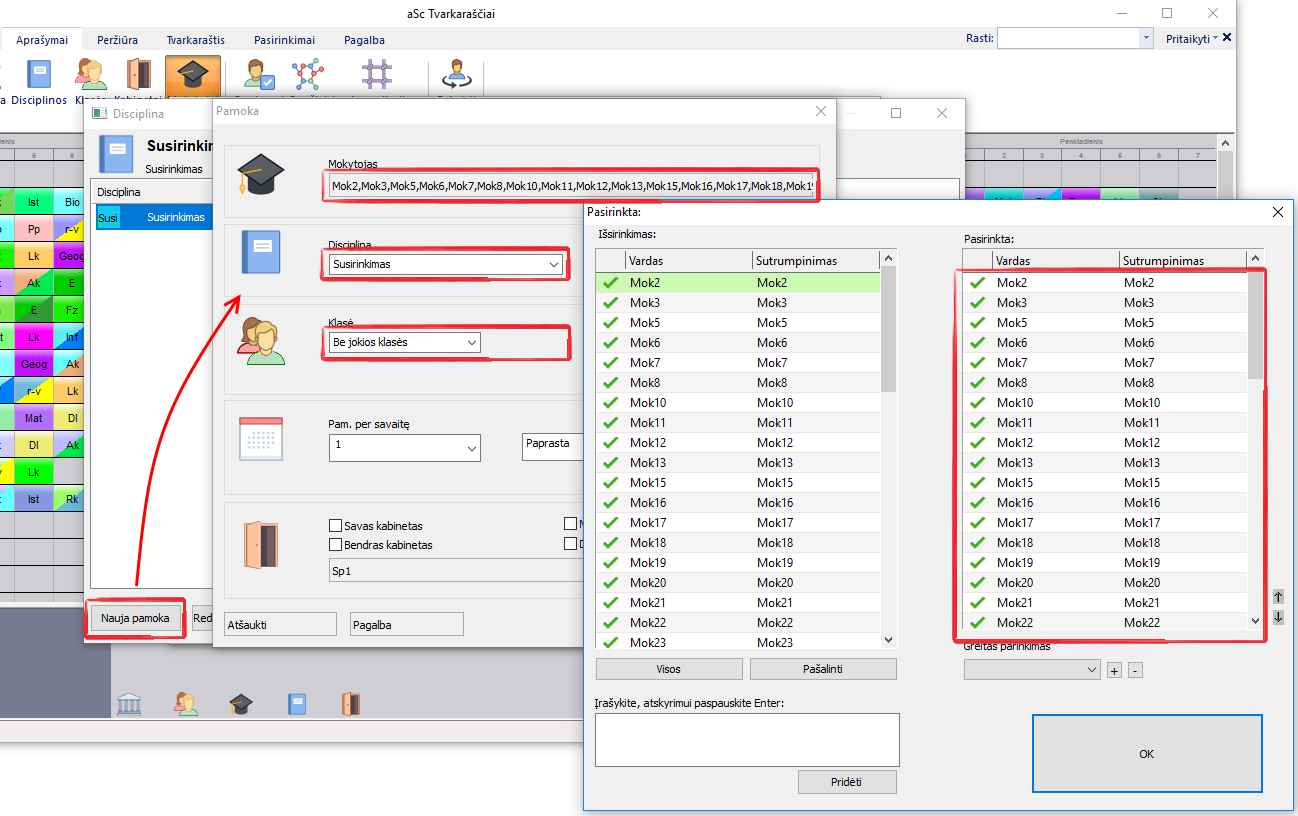Click the person with circular arrows icon
The image size is (1298, 816).
click(457, 75)
